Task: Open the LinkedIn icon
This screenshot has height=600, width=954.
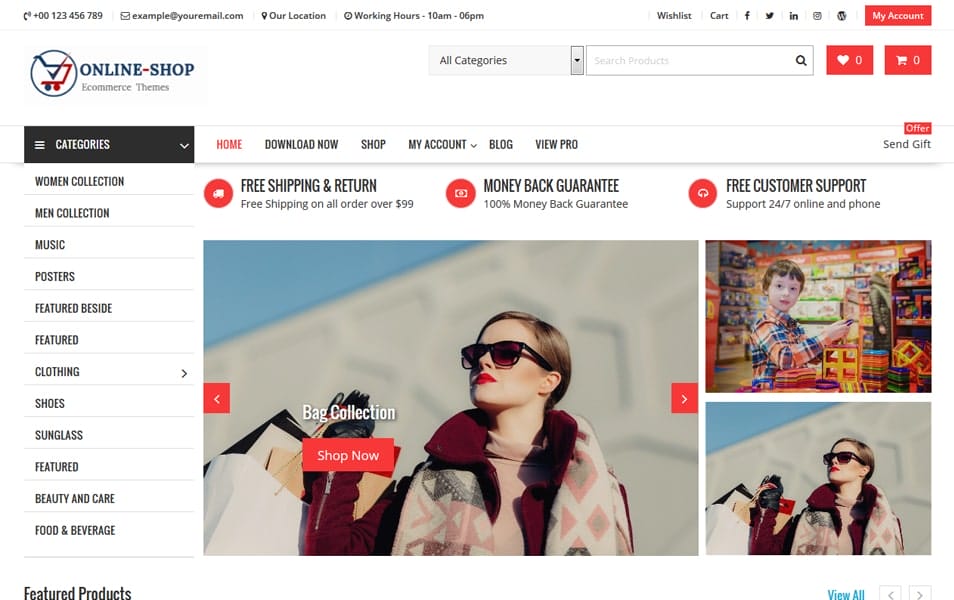Action: tap(794, 15)
